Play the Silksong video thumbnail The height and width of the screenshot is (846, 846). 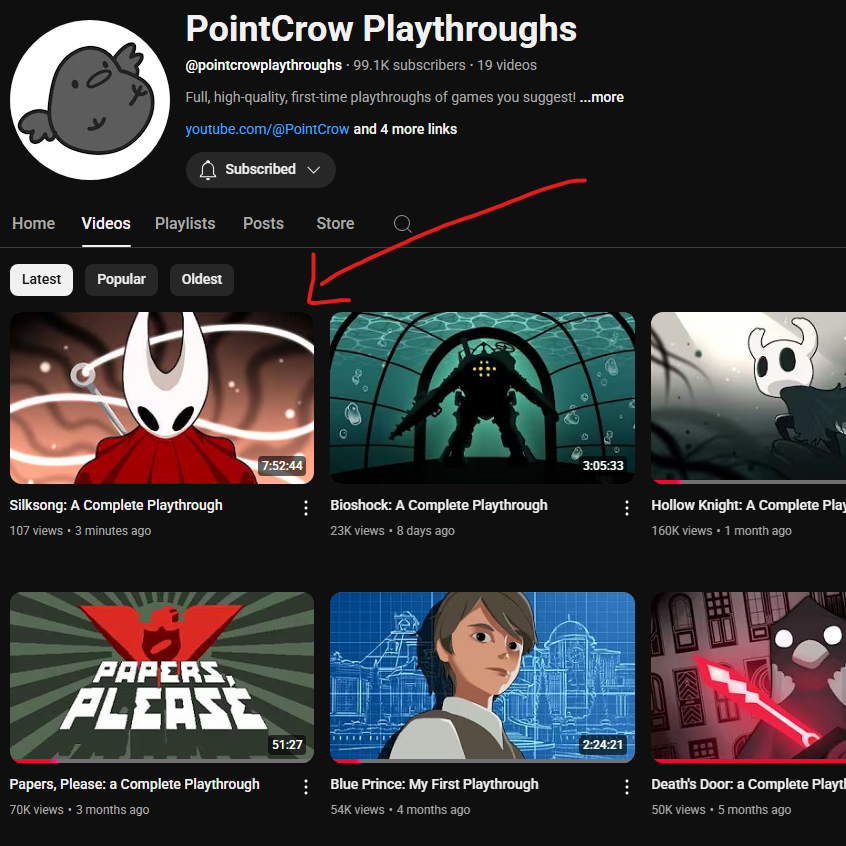(x=162, y=398)
